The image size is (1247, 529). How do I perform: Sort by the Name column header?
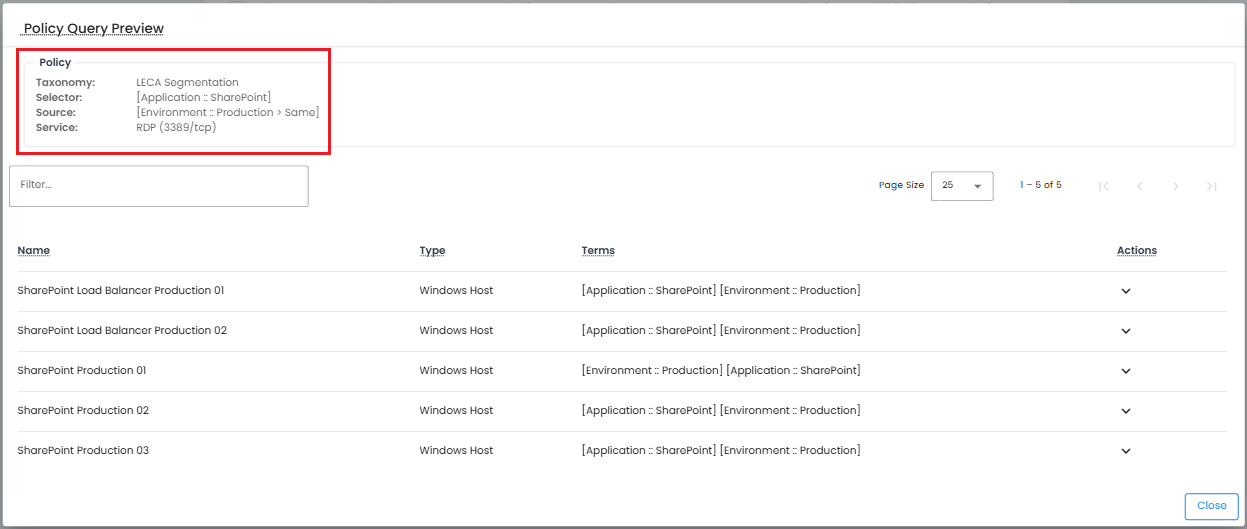34,251
